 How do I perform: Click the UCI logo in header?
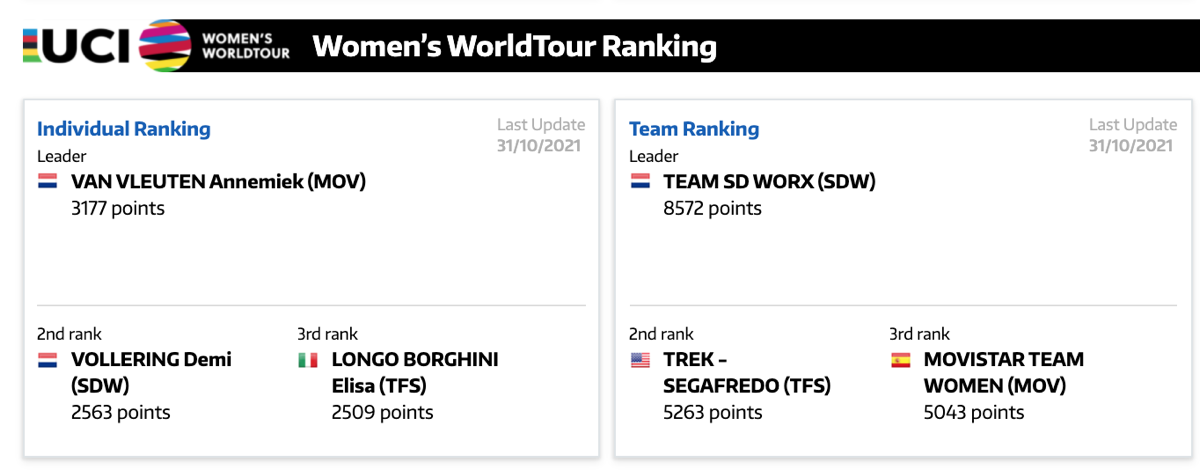click(x=77, y=46)
